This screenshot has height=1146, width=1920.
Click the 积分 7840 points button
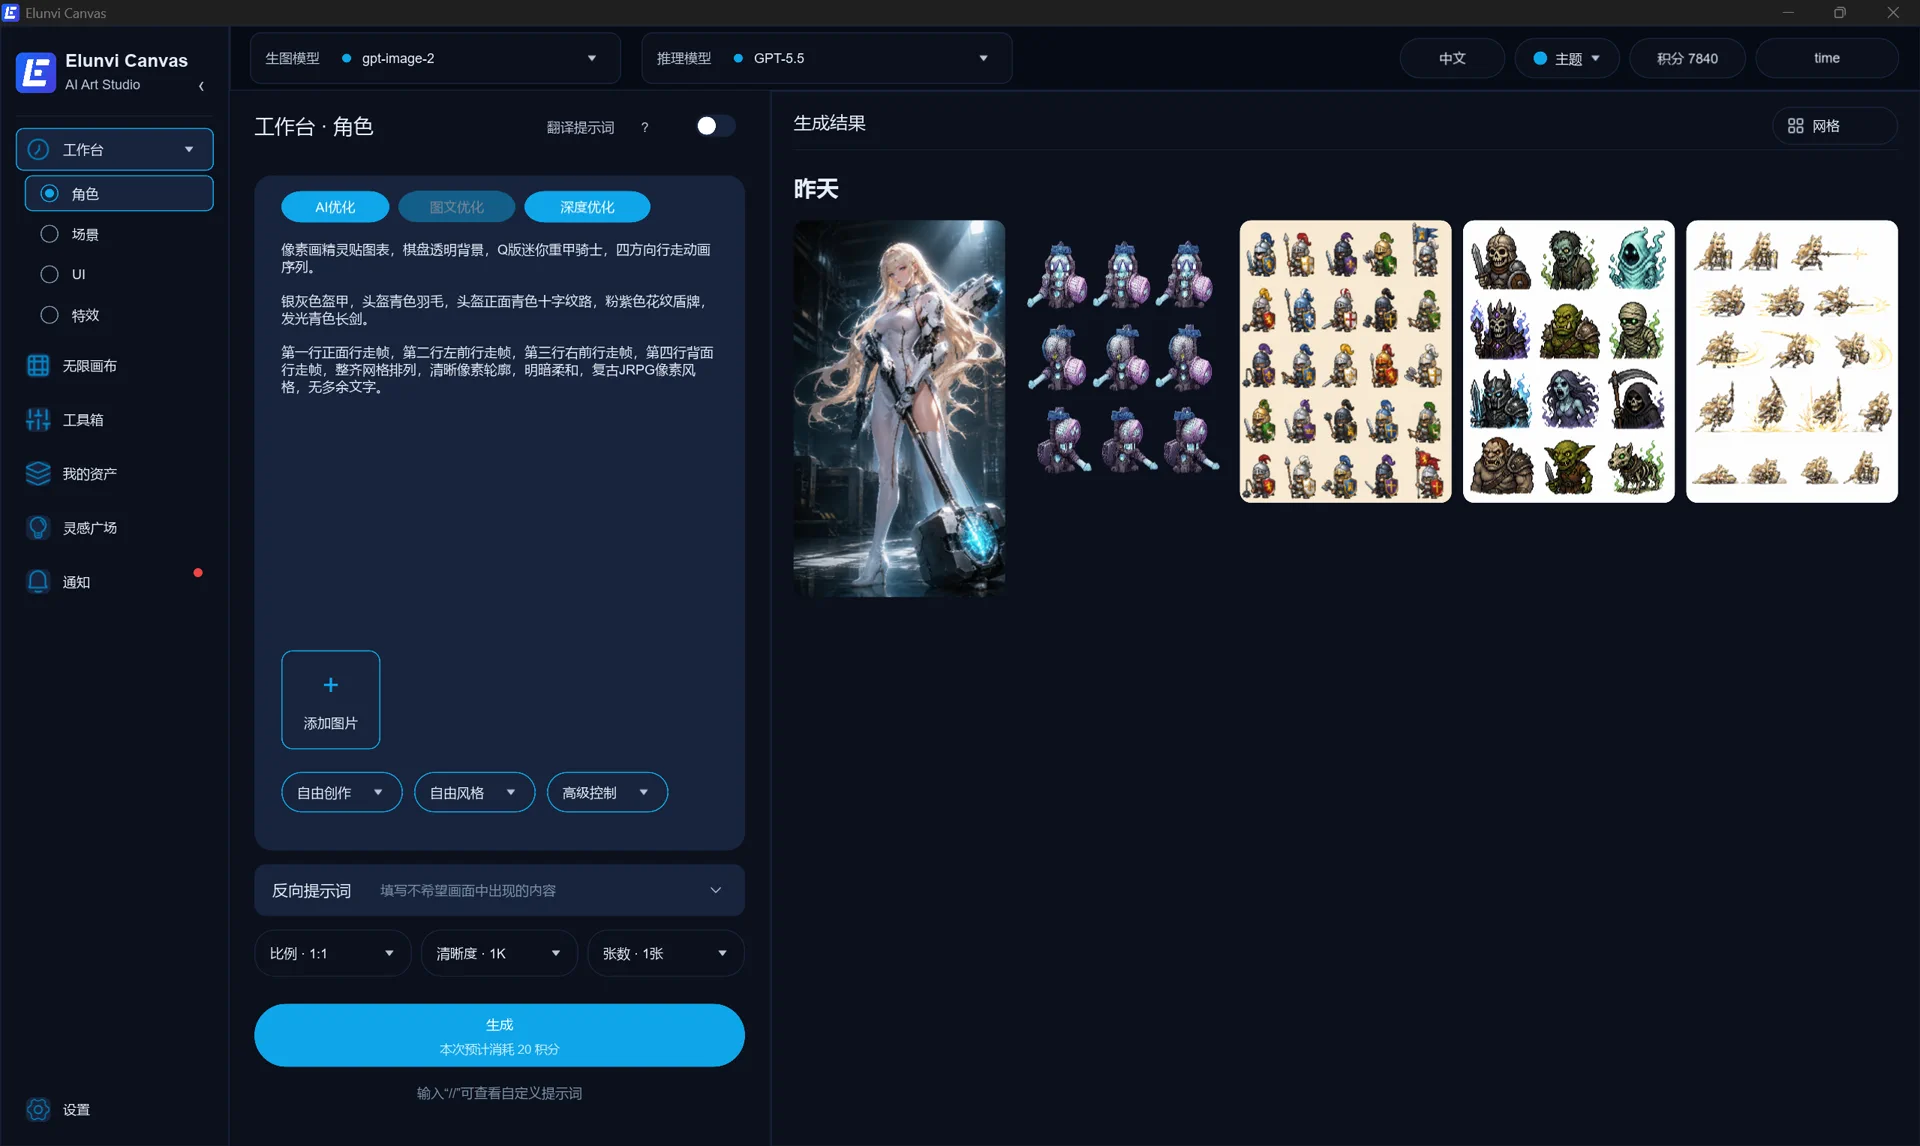click(x=1687, y=58)
